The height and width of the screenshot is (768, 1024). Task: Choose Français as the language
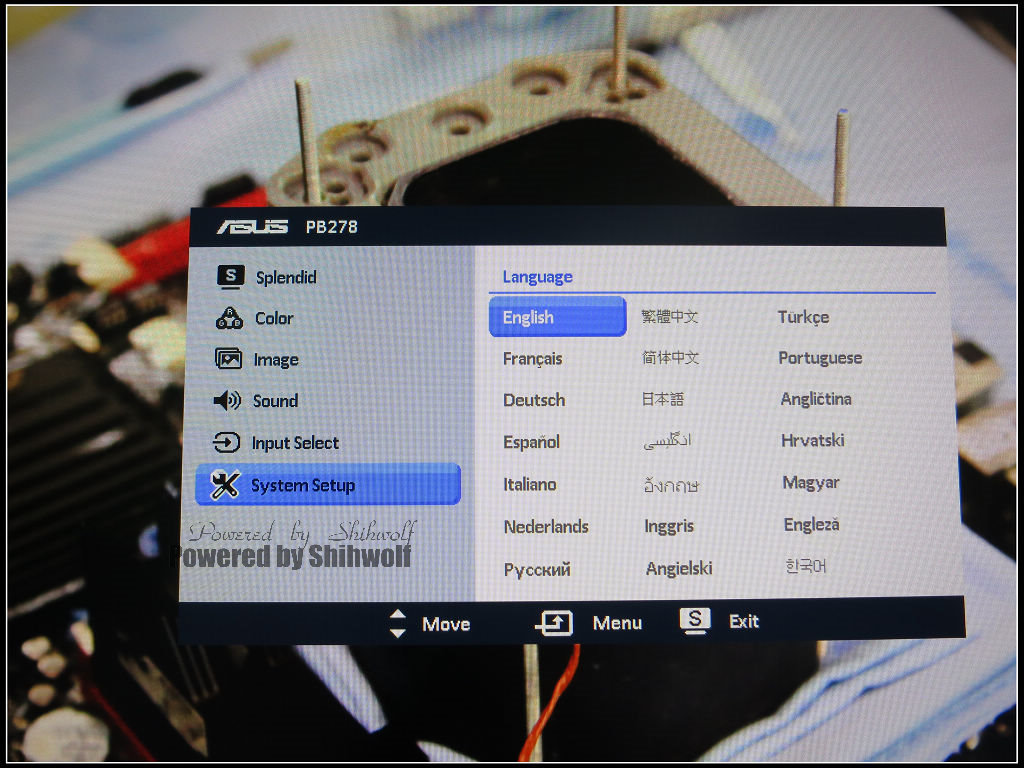click(533, 359)
